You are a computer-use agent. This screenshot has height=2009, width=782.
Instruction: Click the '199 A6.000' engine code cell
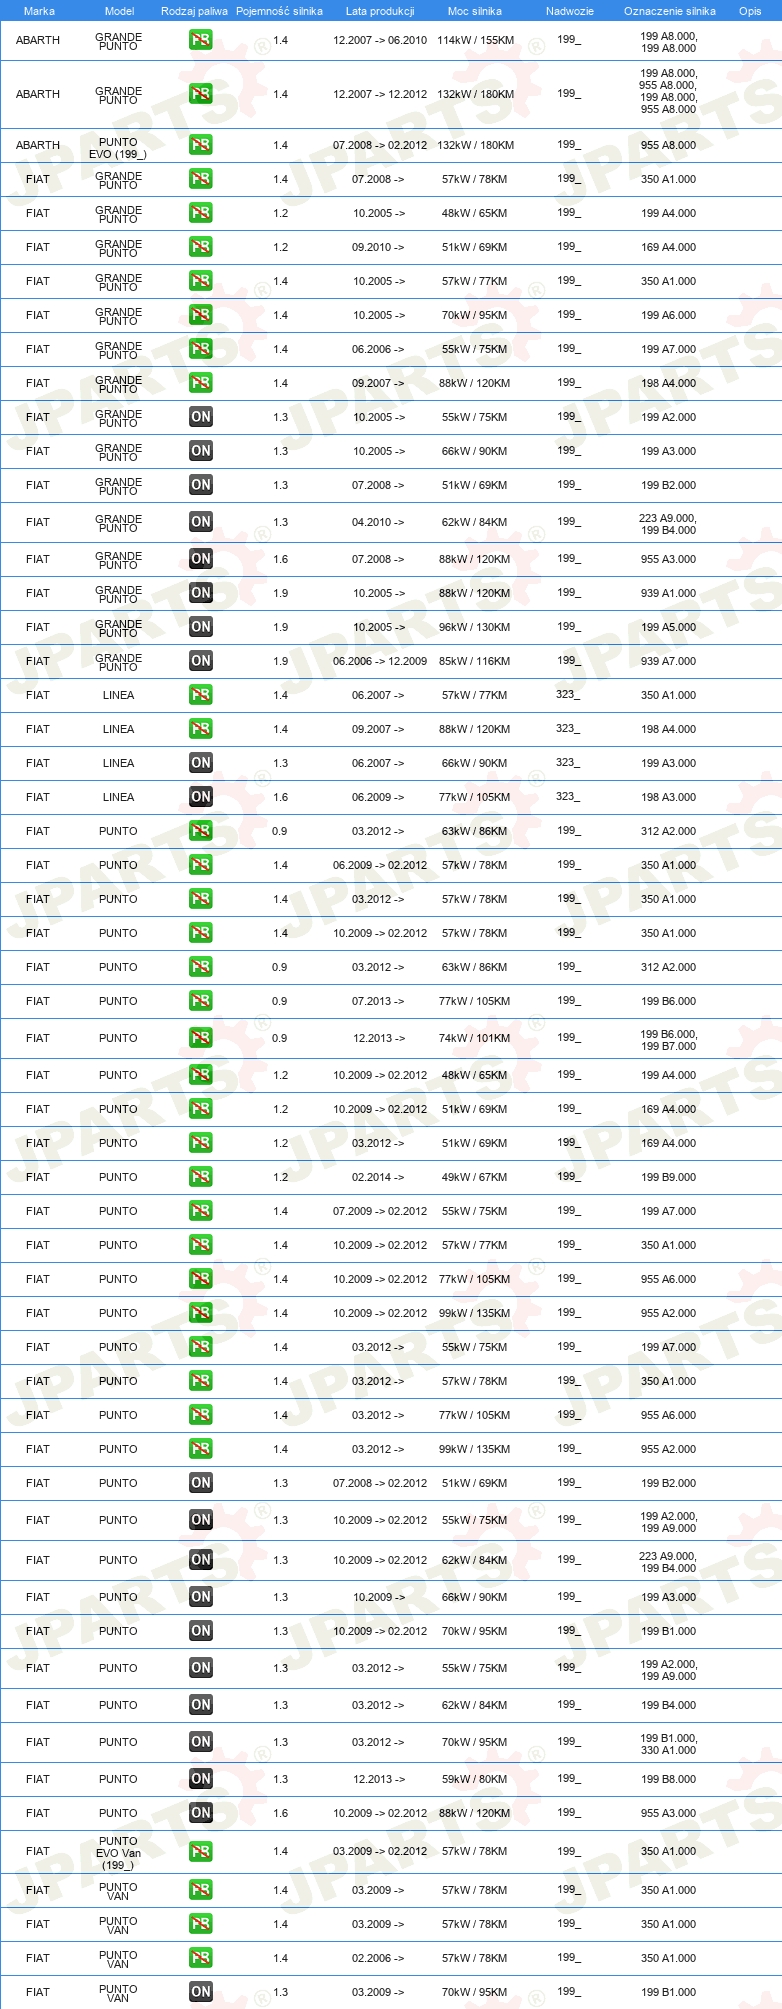coord(669,315)
